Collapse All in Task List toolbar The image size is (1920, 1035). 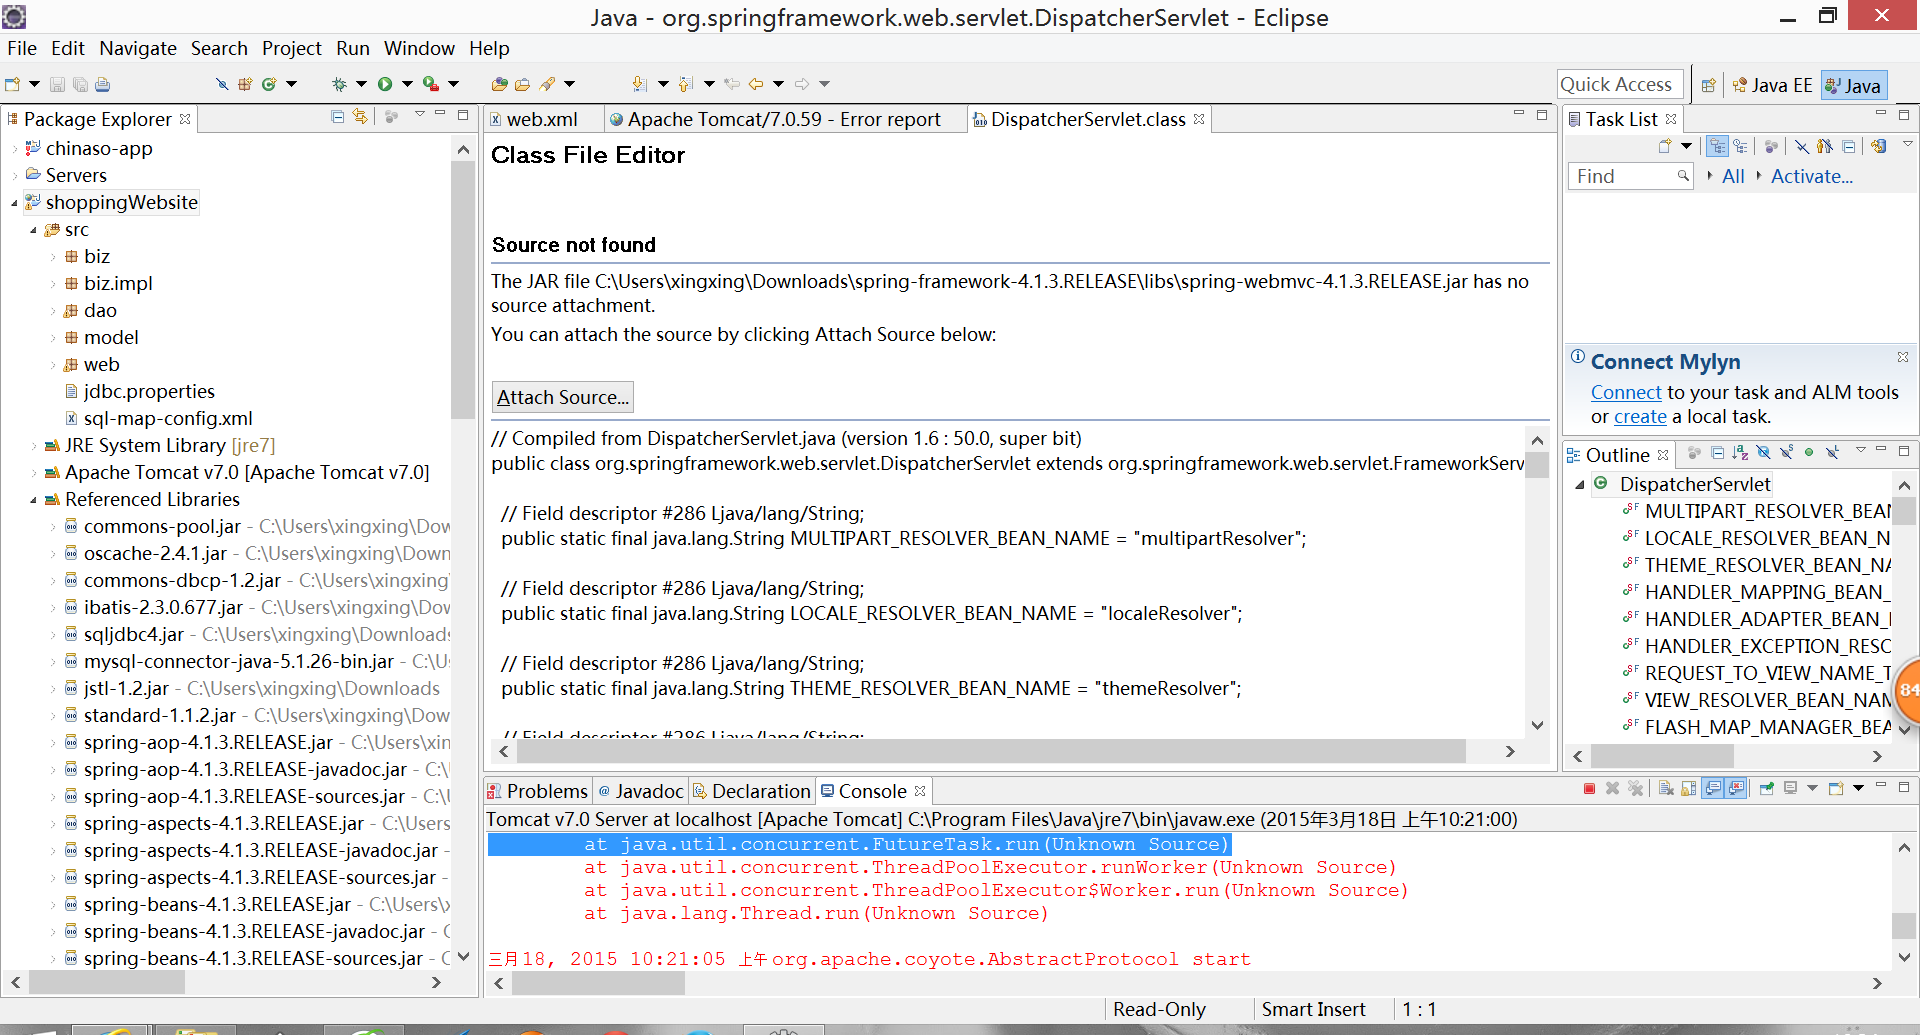pyautogui.click(x=1848, y=146)
